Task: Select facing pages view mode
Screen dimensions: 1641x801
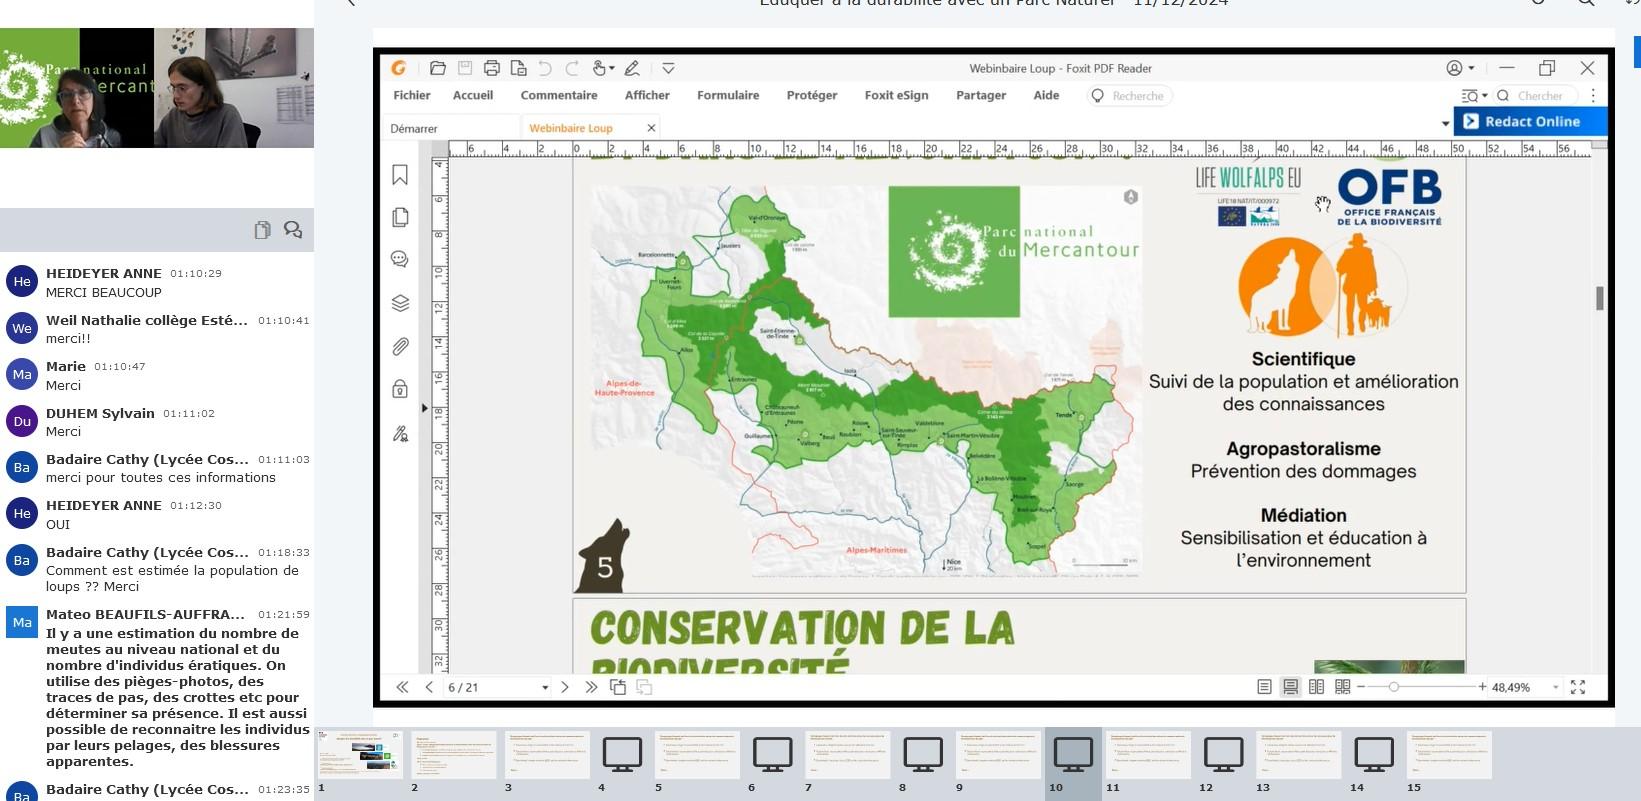Action: coord(1317,687)
